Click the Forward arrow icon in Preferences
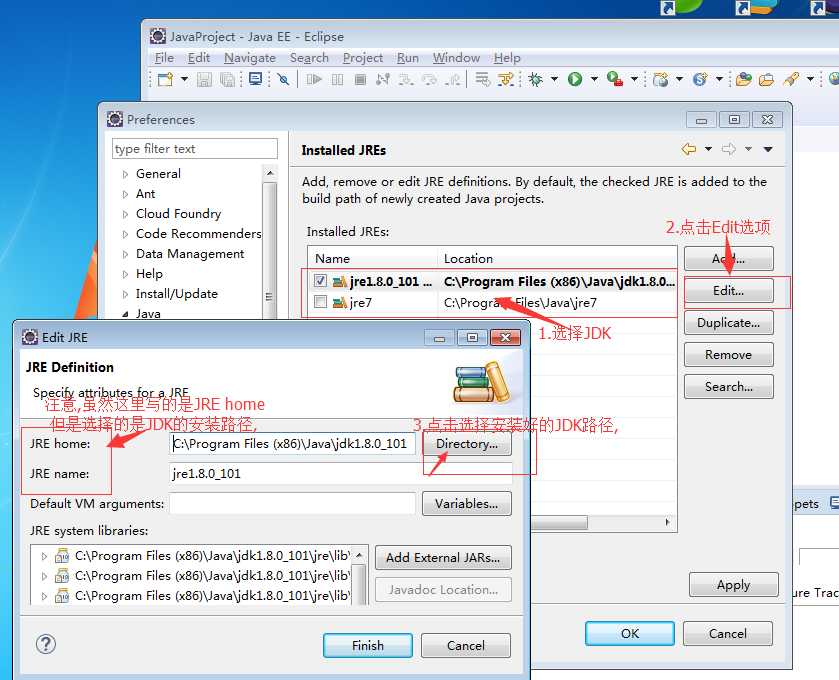This screenshot has width=839, height=680. click(729, 149)
